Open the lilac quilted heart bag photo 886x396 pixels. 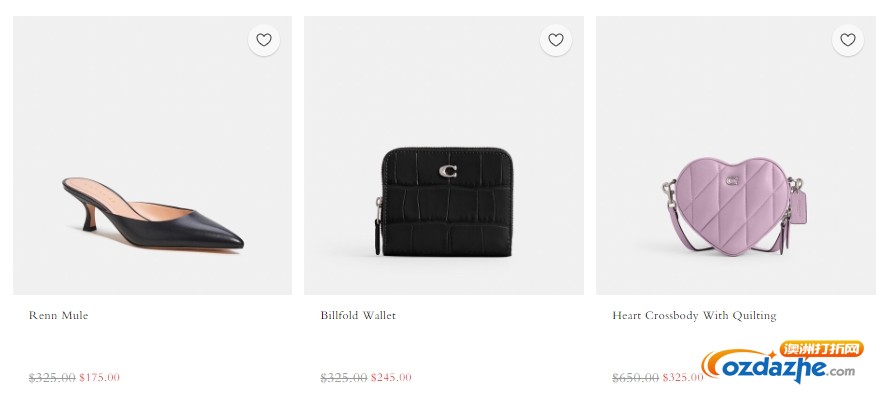pyautogui.click(x=736, y=155)
